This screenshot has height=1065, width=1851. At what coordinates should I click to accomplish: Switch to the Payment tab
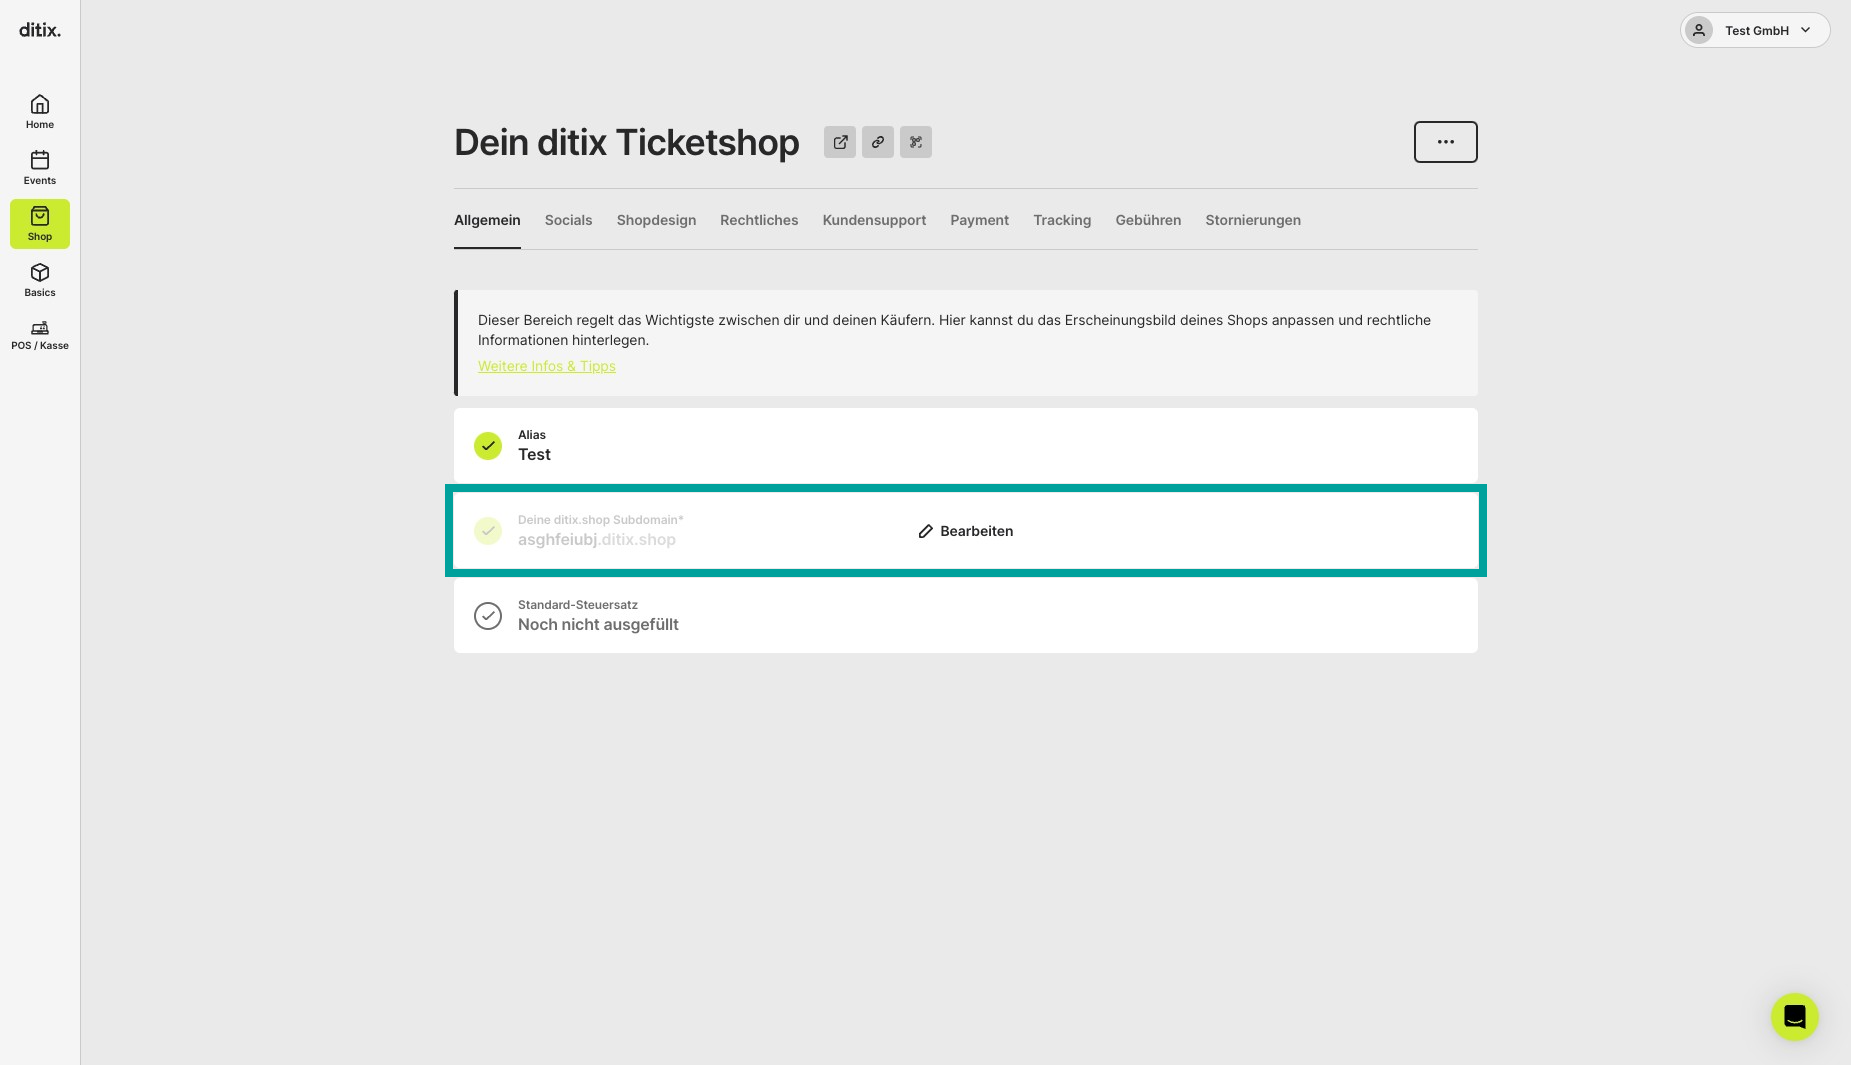click(x=979, y=220)
